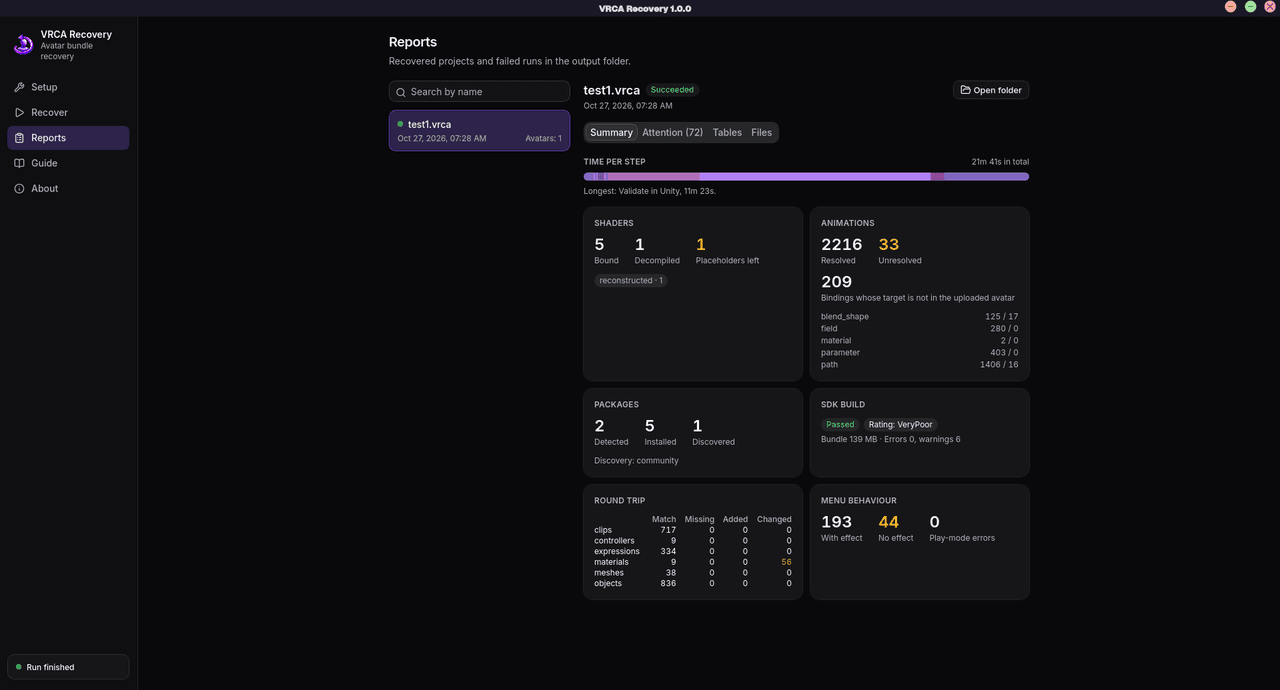Click the Discovery: community text

pos(636,461)
